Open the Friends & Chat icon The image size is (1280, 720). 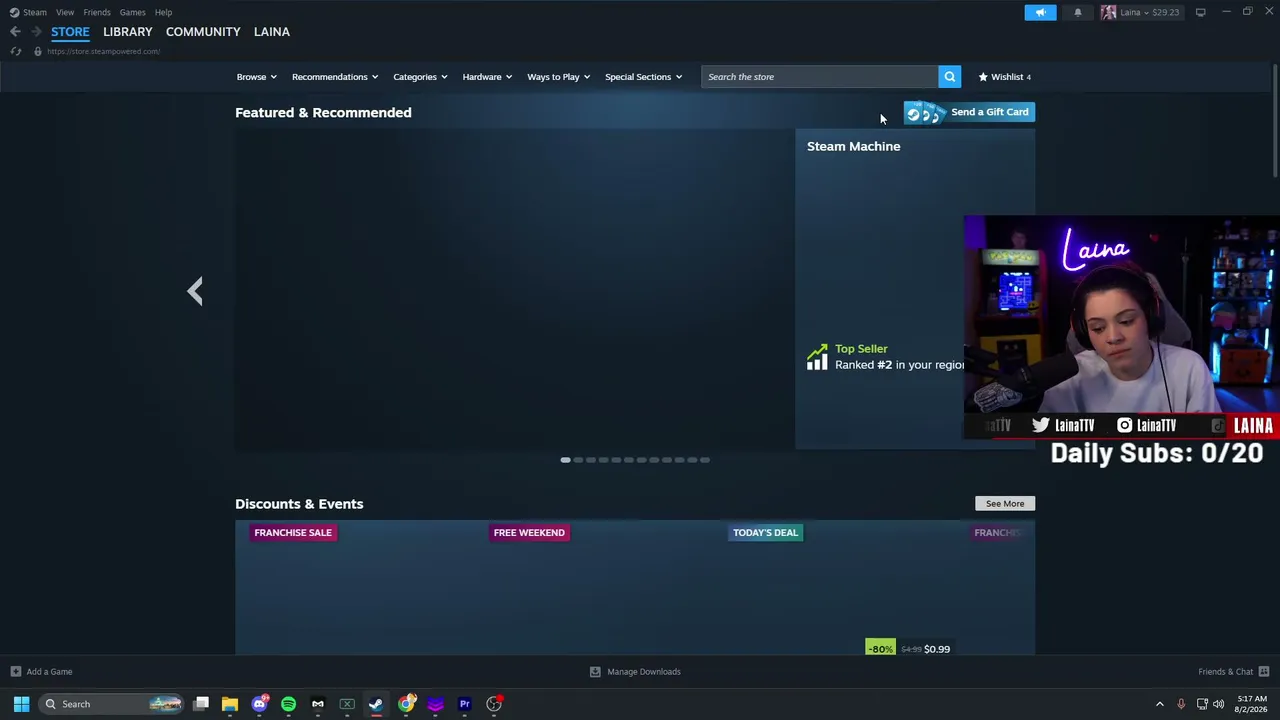pos(1264,672)
